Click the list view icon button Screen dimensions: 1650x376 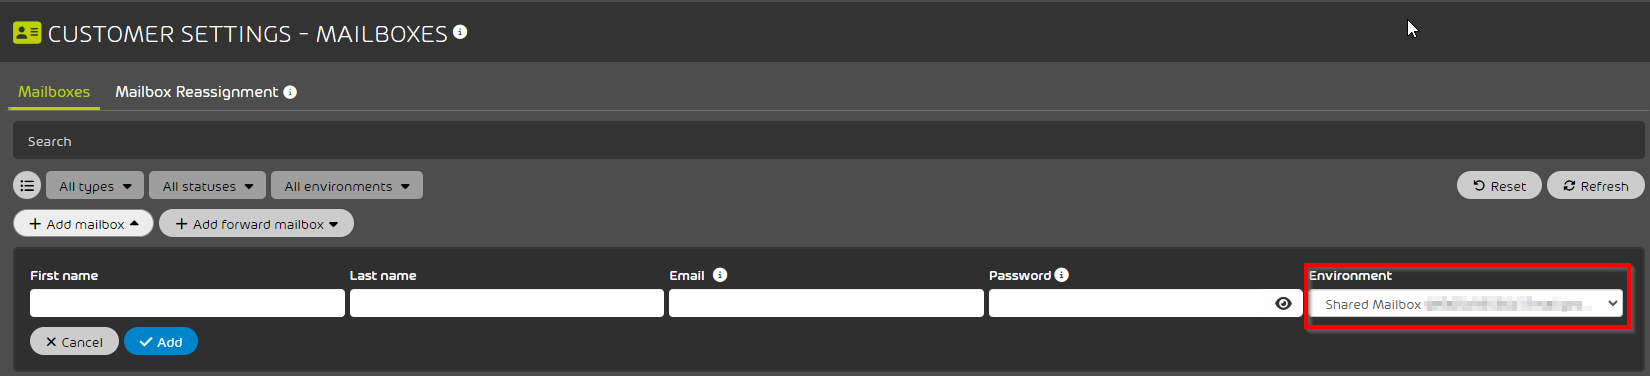[x=27, y=185]
